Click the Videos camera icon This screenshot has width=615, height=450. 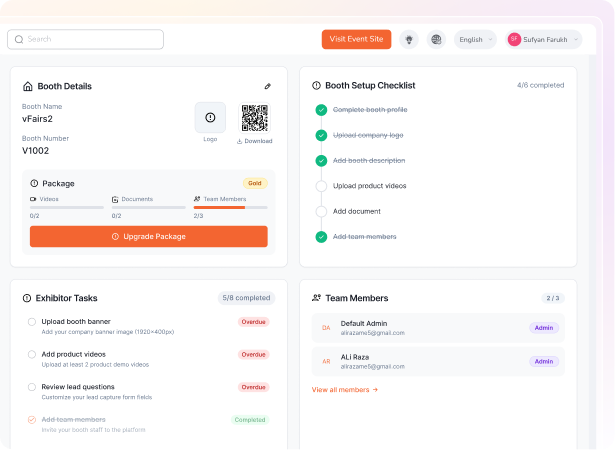(33, 199)
